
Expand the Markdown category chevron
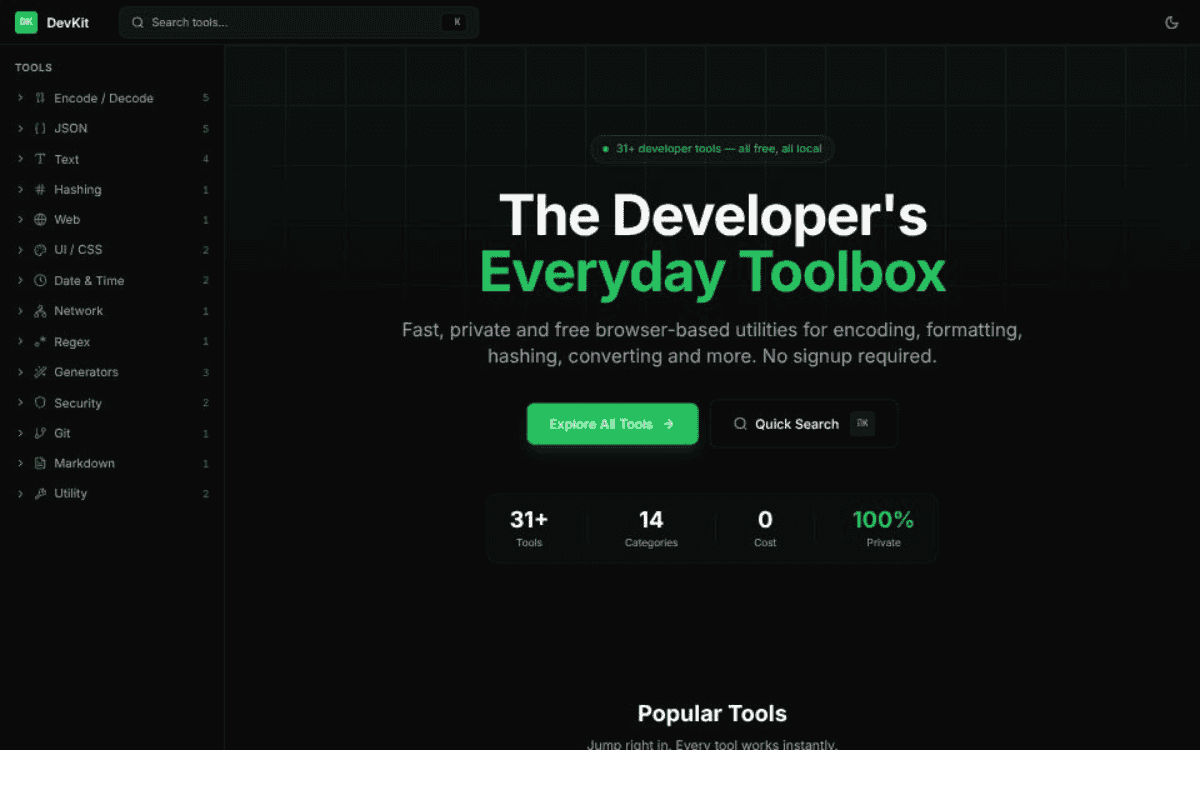click(20, 463)
